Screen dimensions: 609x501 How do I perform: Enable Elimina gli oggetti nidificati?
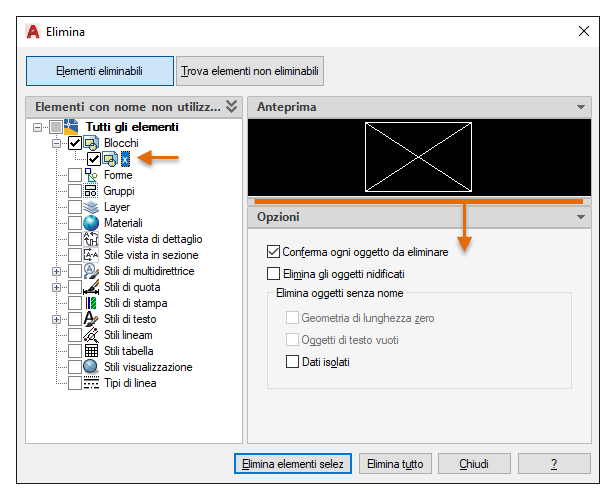pyautogui.click(x=273, y=273)
